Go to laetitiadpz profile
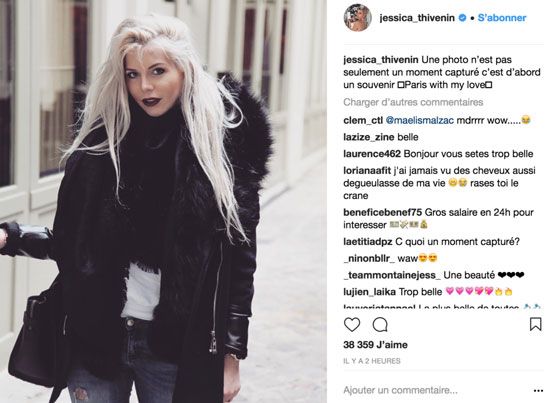555x403 pixels. [x=367, y=242]
